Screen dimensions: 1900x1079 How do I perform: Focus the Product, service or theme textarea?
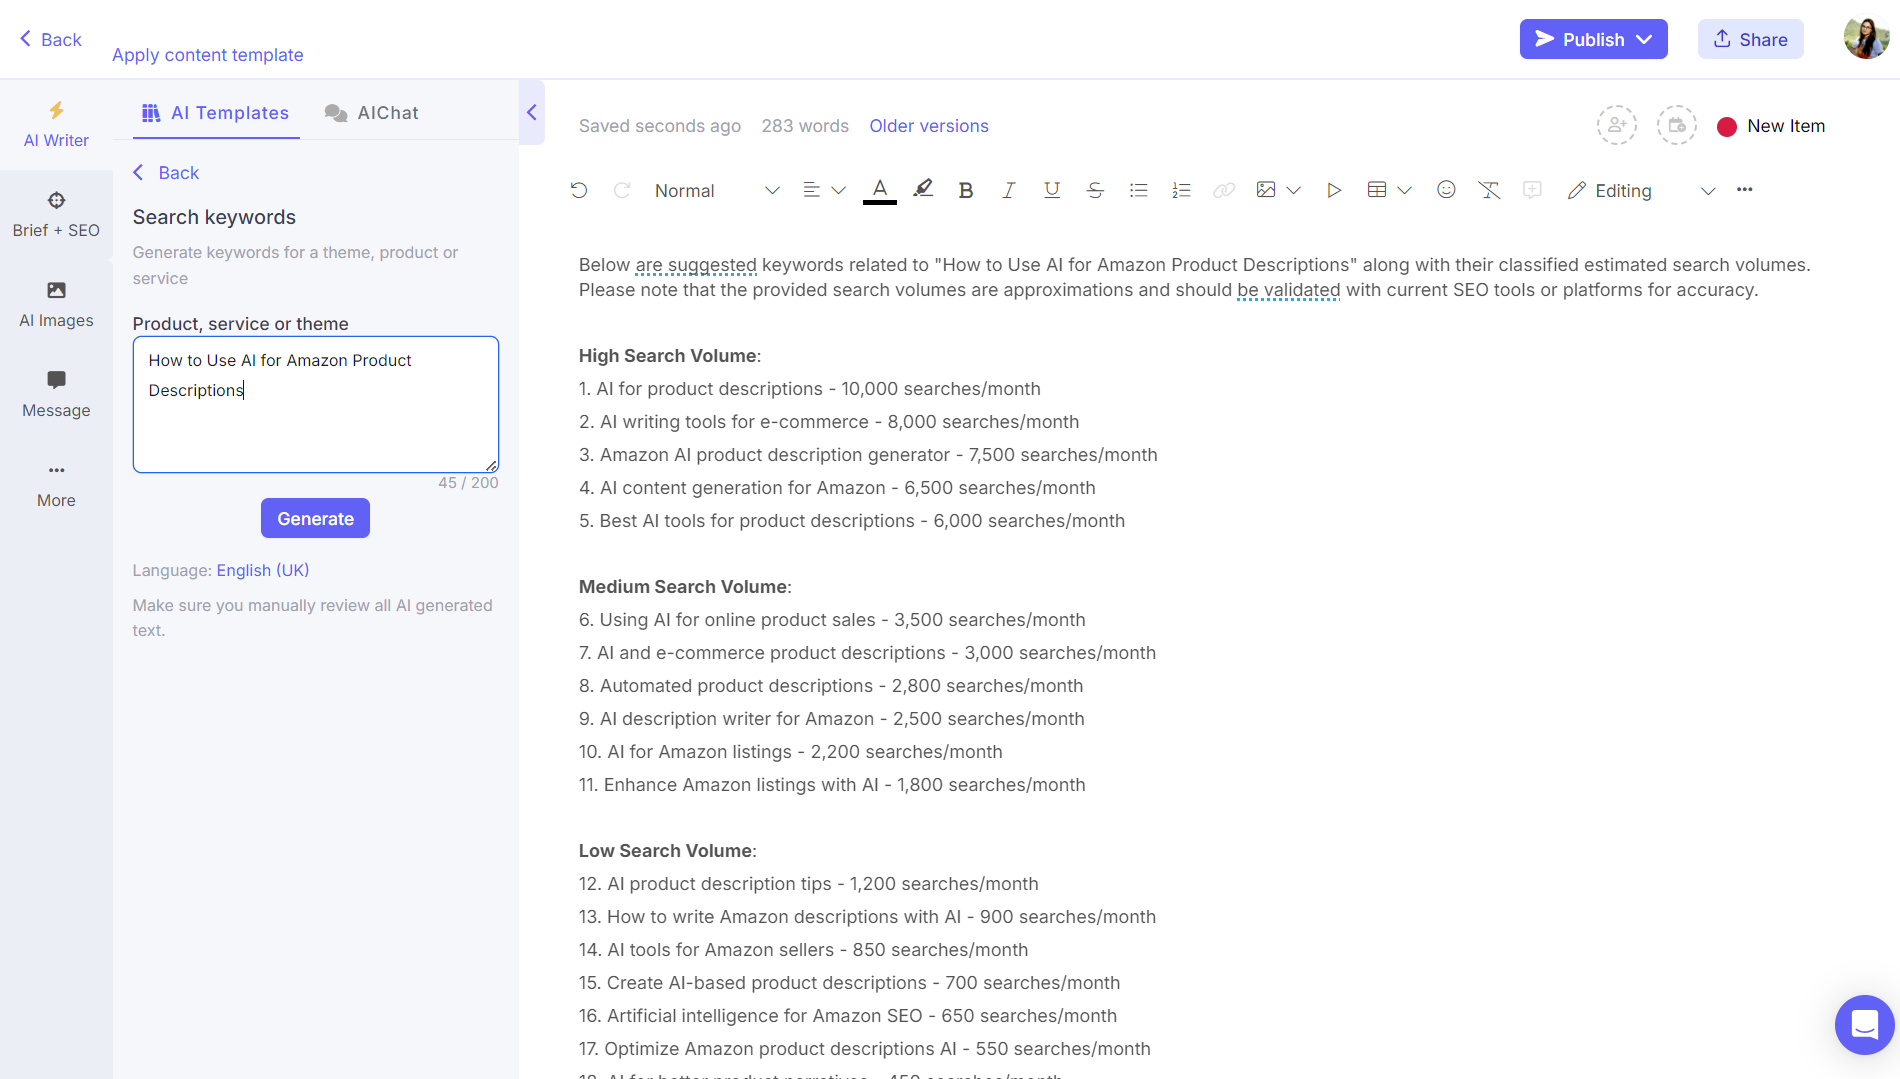[316, 404]
